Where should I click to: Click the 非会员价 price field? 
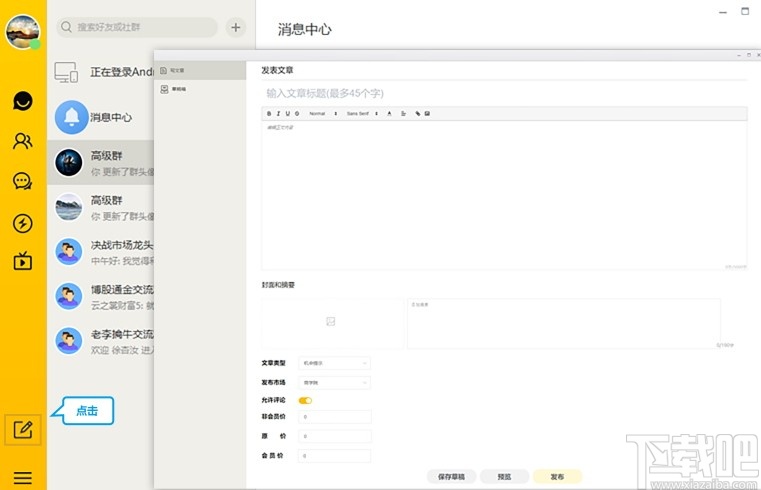coord(334,417)
